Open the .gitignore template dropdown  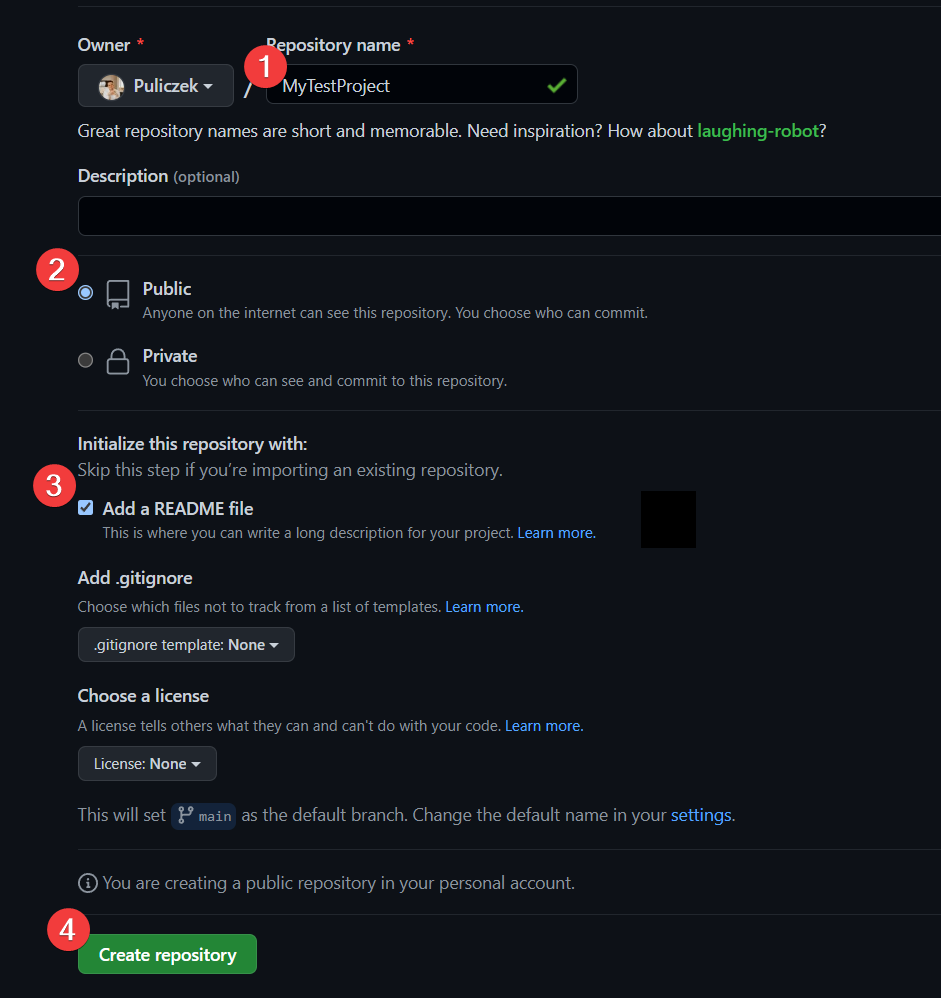coord(186,644)
